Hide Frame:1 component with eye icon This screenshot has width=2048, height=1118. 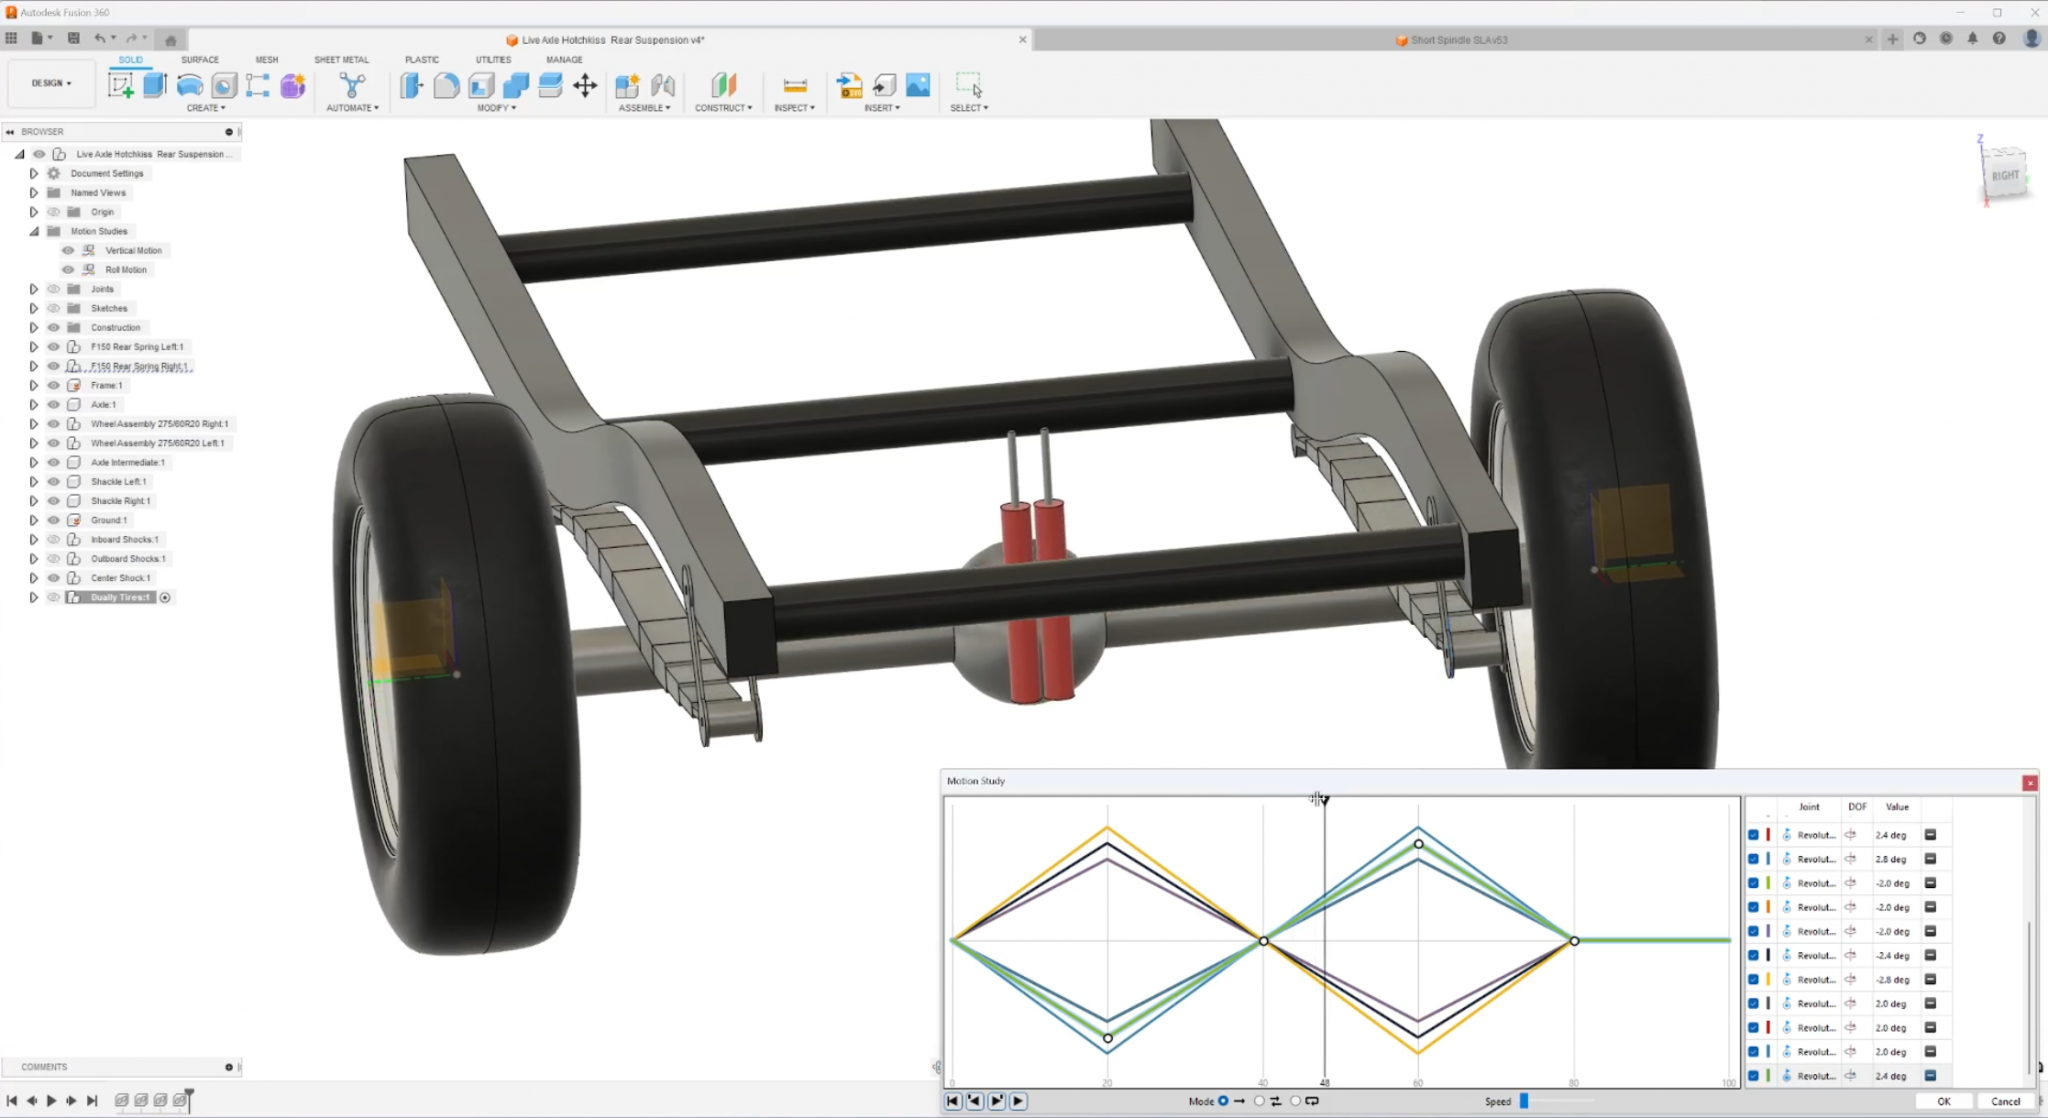(54, 385)
